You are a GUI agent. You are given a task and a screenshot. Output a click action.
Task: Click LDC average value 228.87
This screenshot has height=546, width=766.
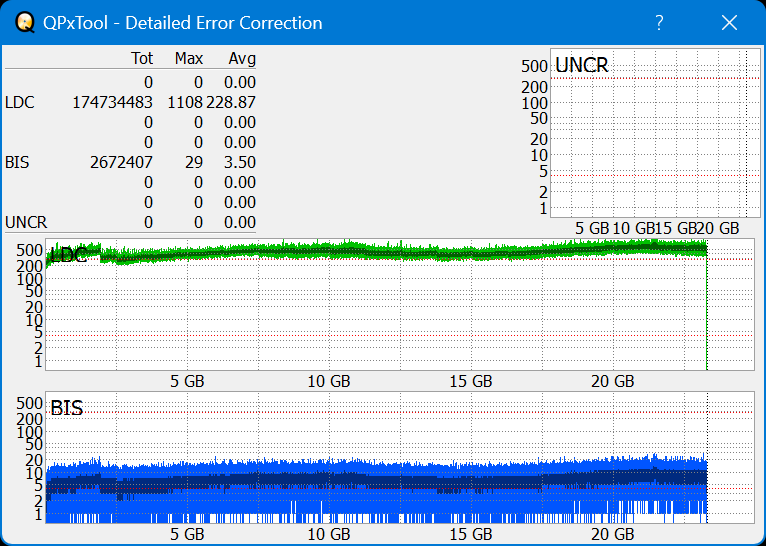point(231,103)
